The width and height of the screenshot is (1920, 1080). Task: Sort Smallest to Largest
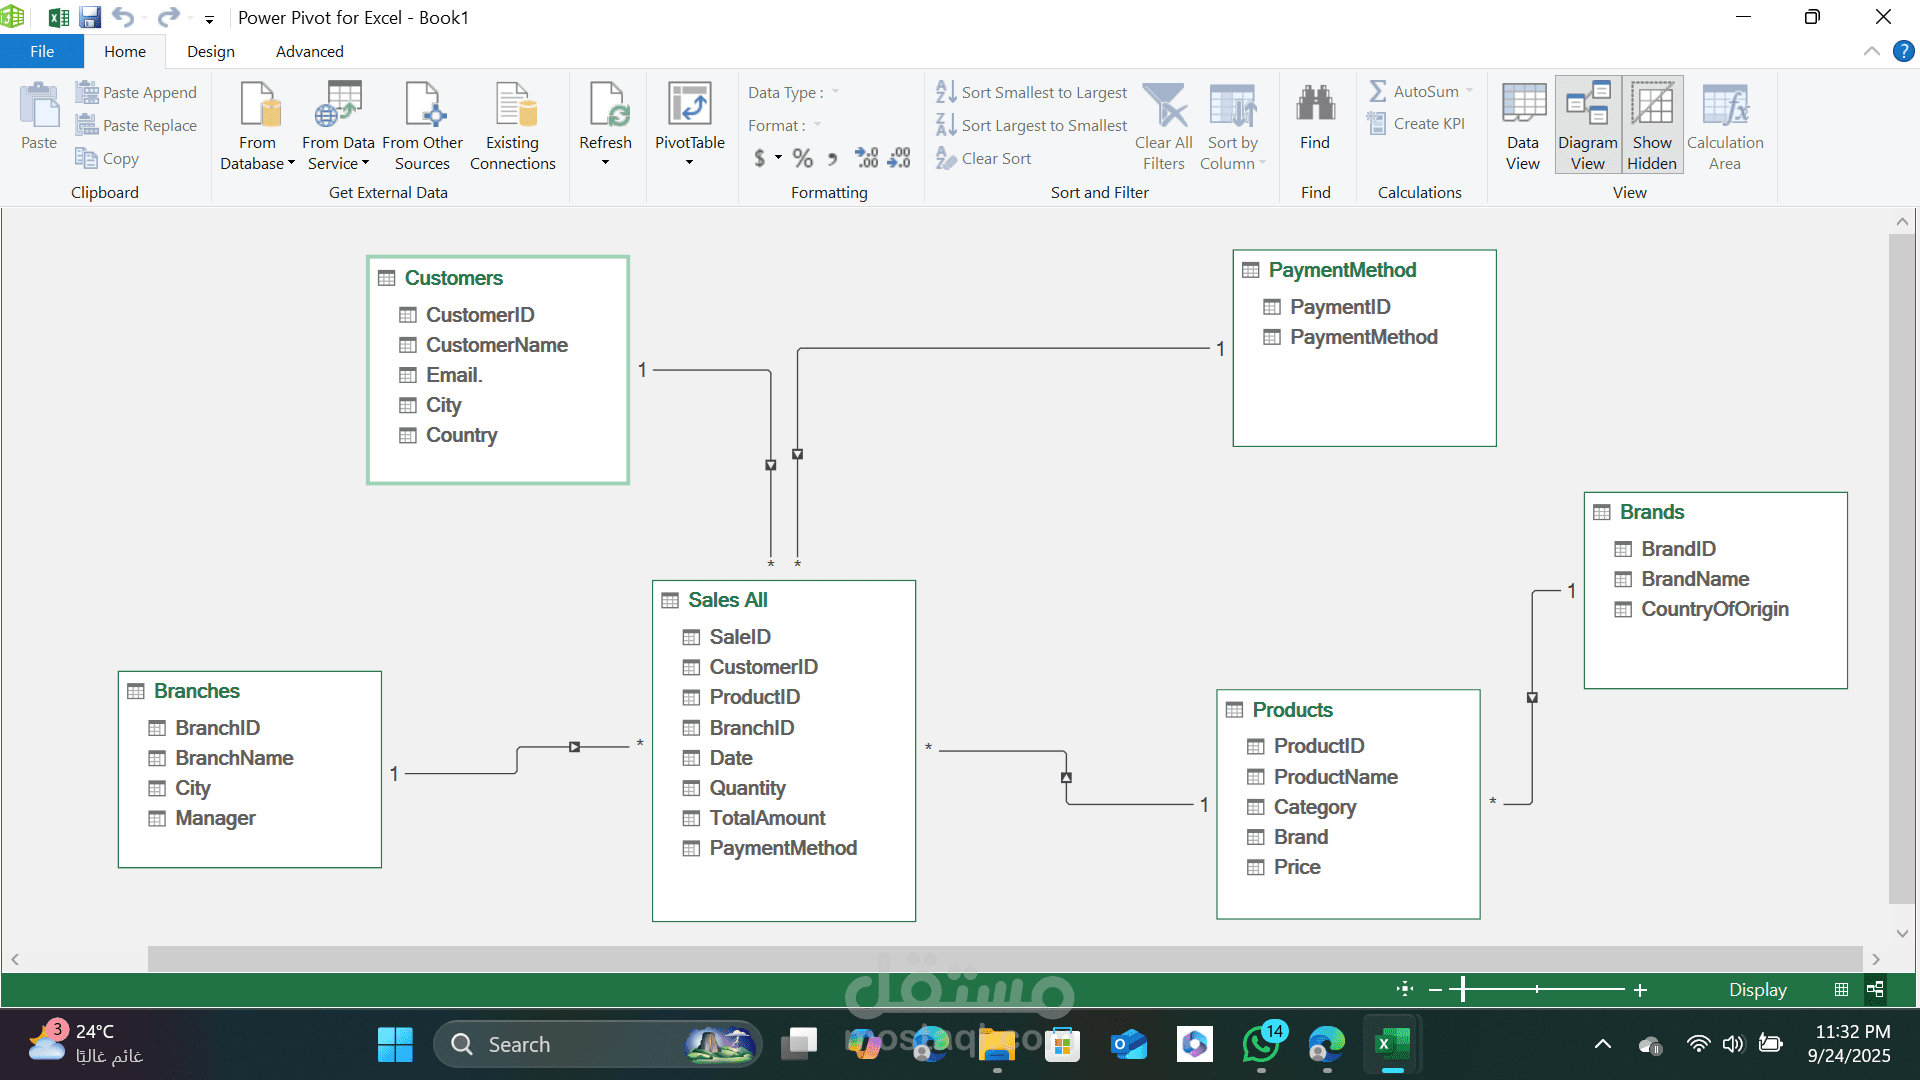point(1031,92)
